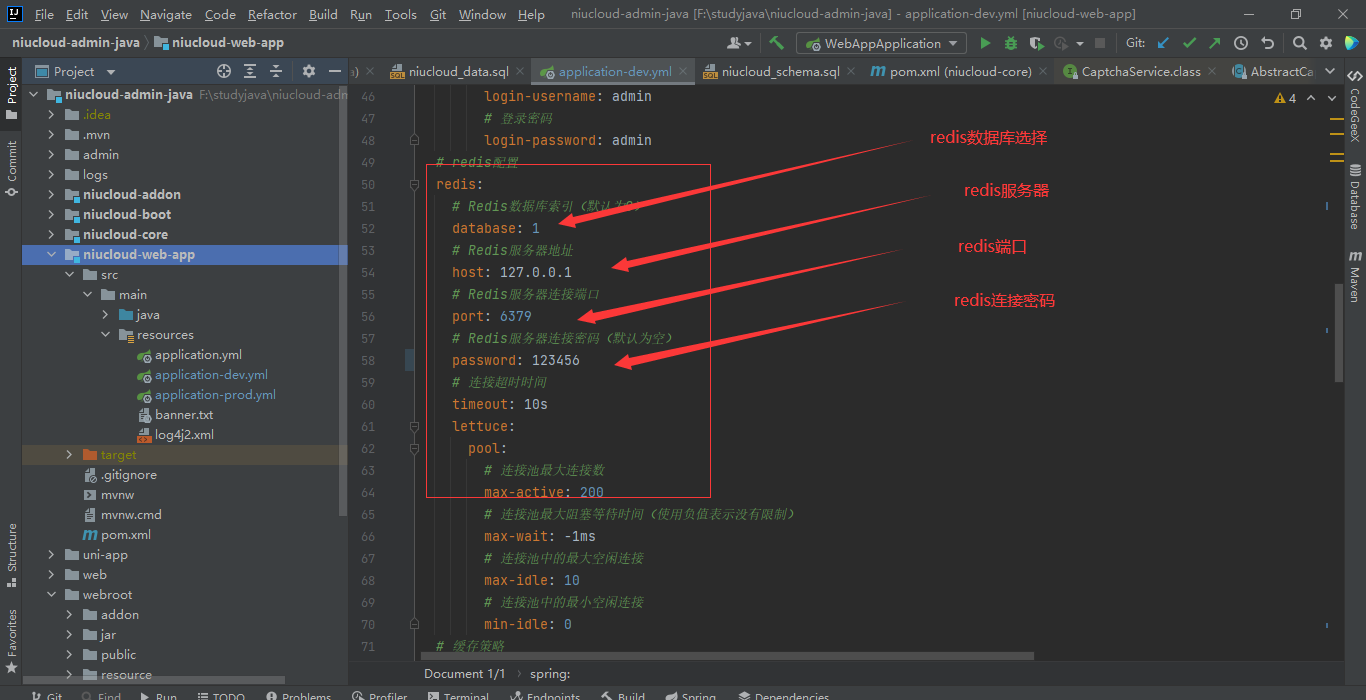
Task: Switch to niucloud_schema.sql tab
Action: (x=780, y=71)
